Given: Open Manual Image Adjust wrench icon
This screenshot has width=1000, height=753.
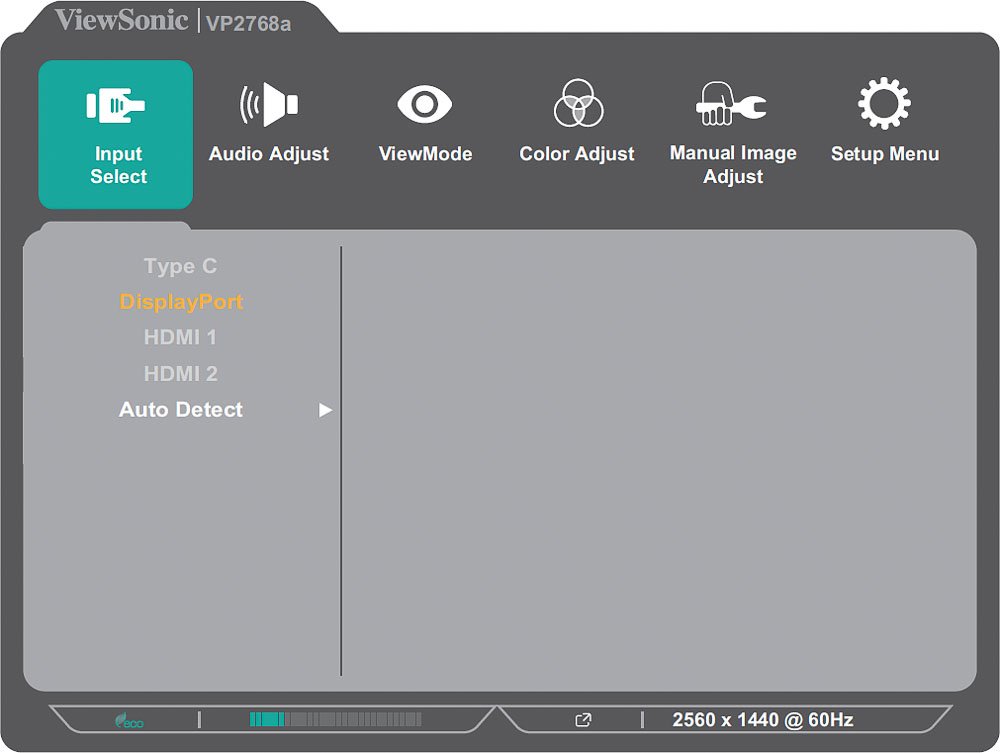Looking at the screenshot, I should click(x=731, y=103).
